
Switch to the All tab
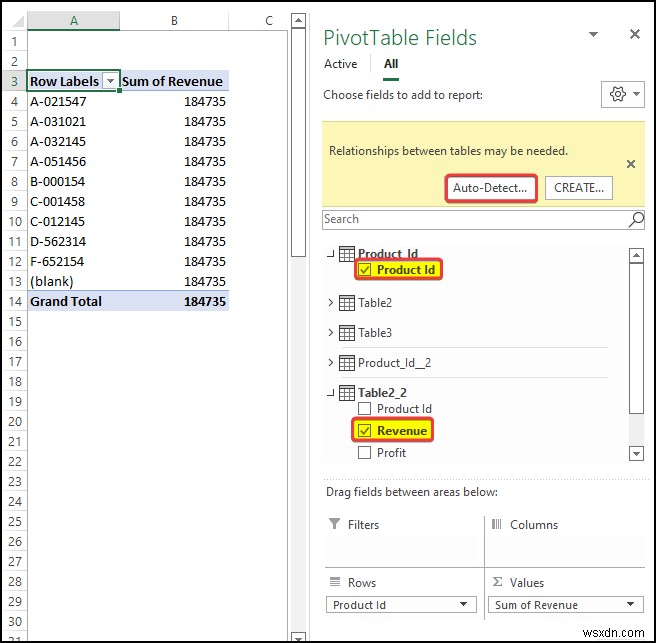click(x=391, y=64)
